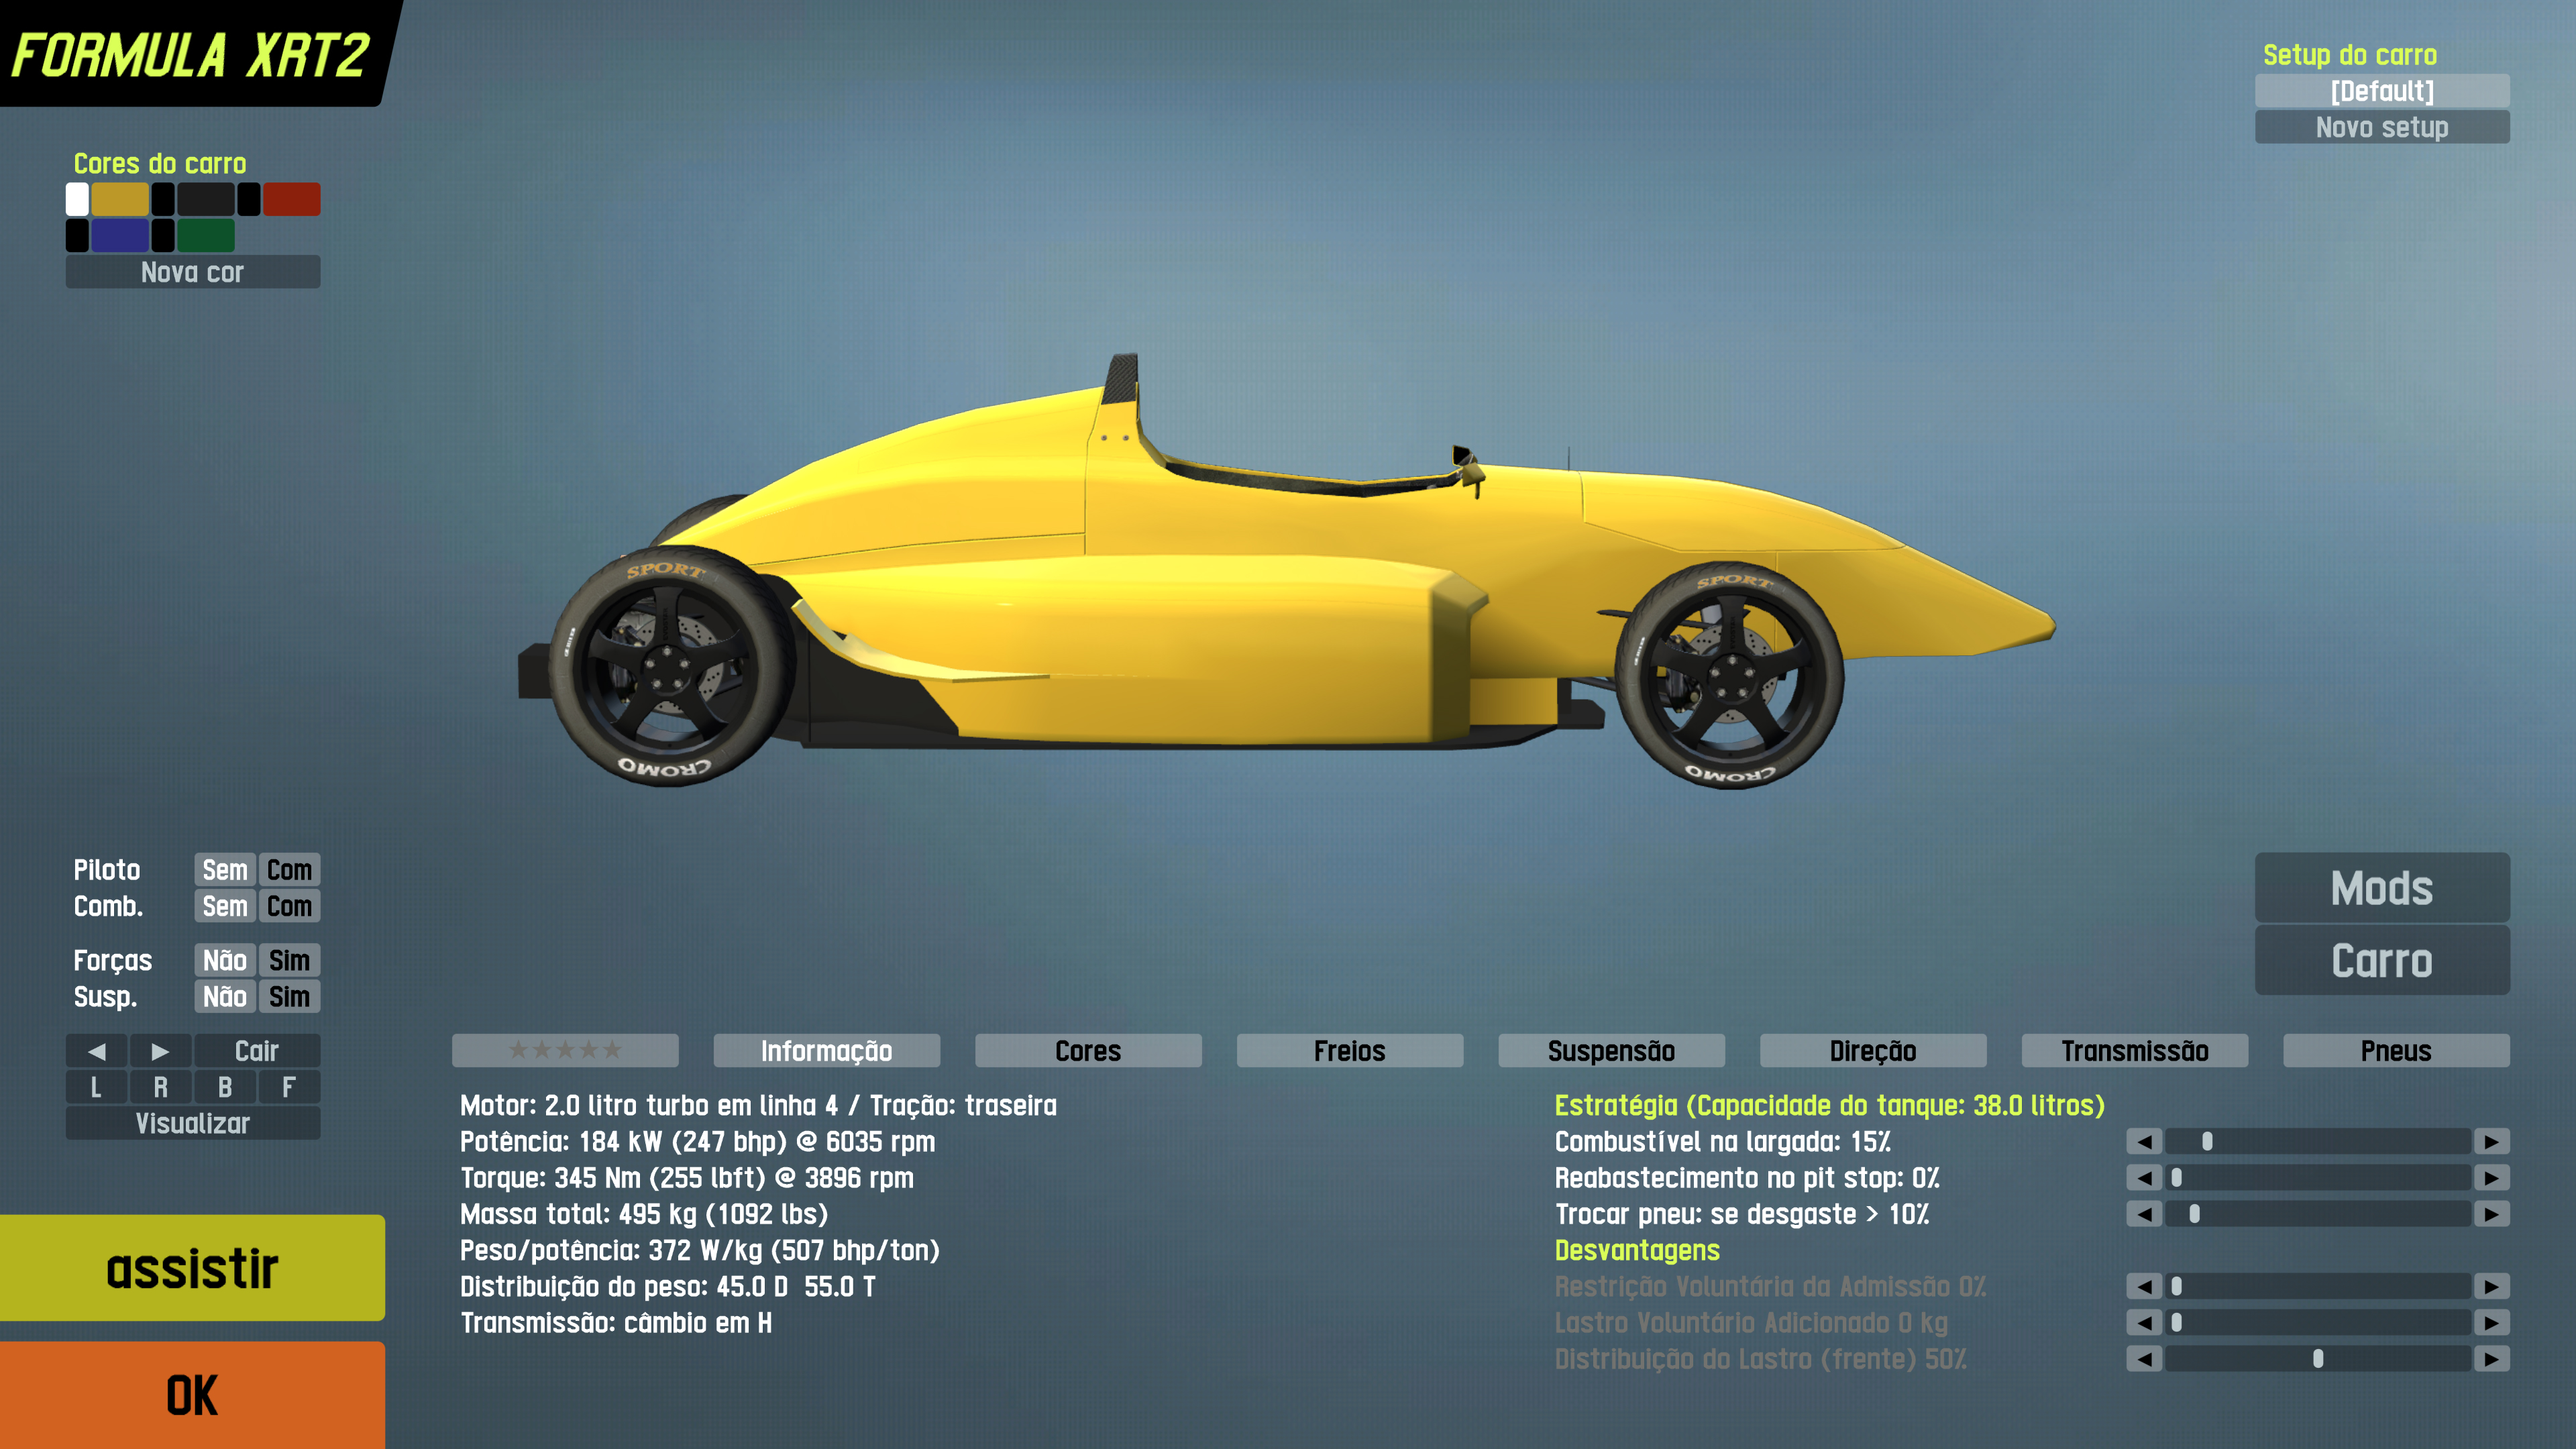
Task: Set Comb. to Sem
Action: point(225,906)
